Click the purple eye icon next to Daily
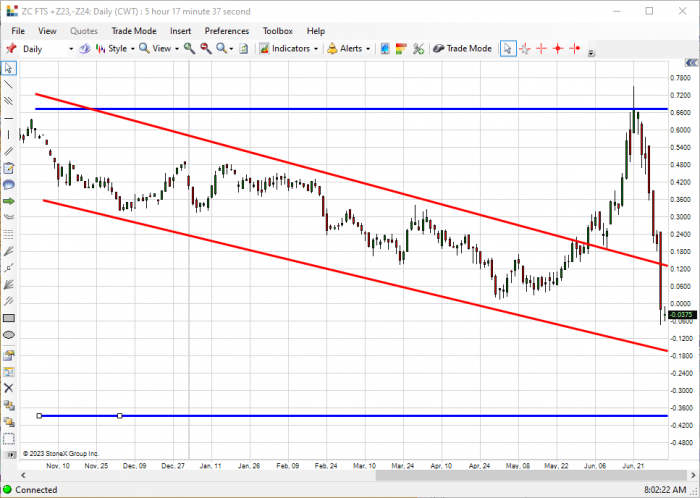 click(85, 49)
